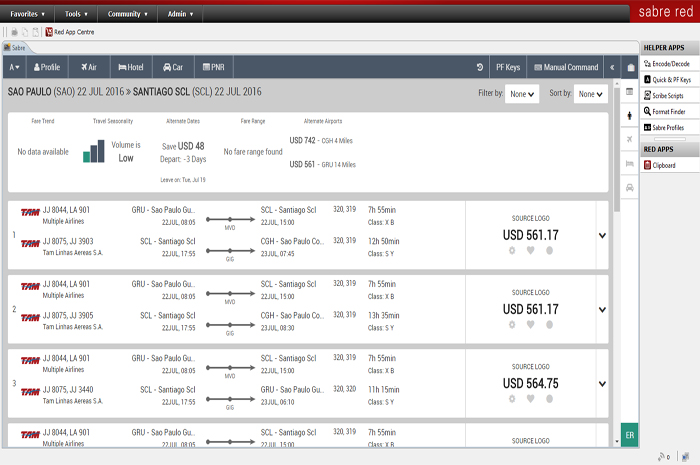Click circle icon under USD 564.75 price

tap(550, 399)
